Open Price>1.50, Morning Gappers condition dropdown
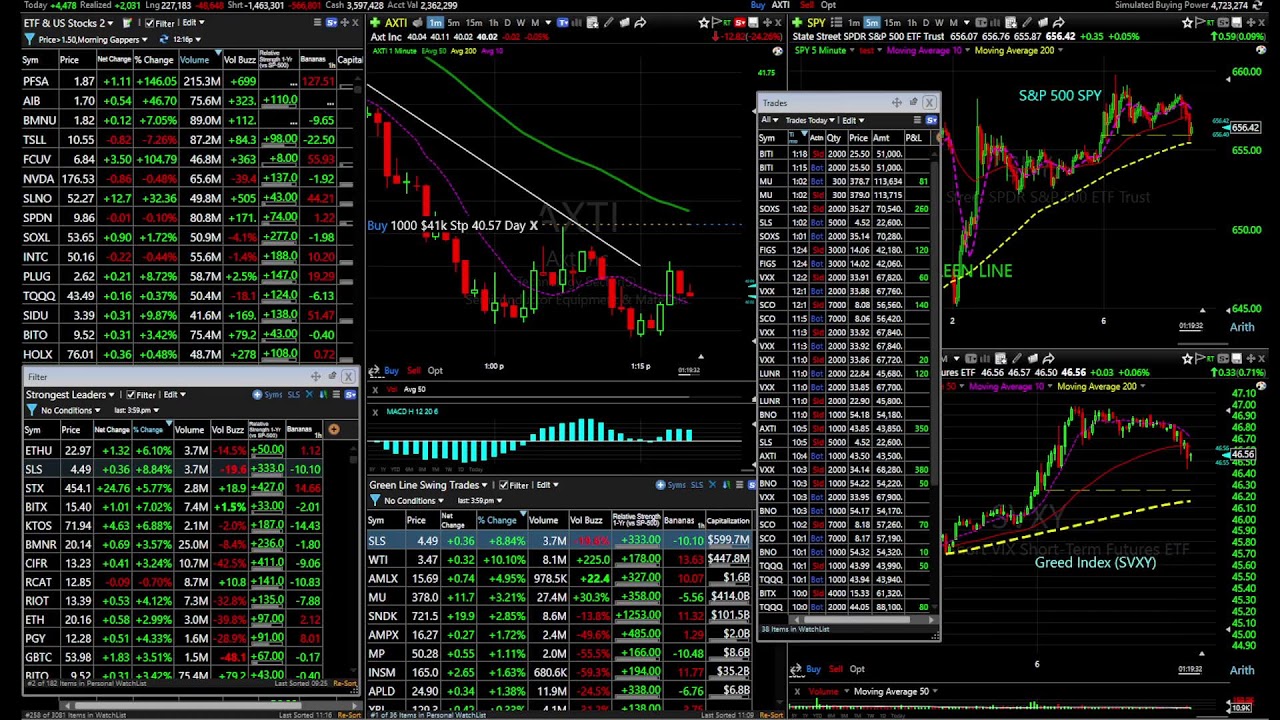 click(x=145, y=39)
